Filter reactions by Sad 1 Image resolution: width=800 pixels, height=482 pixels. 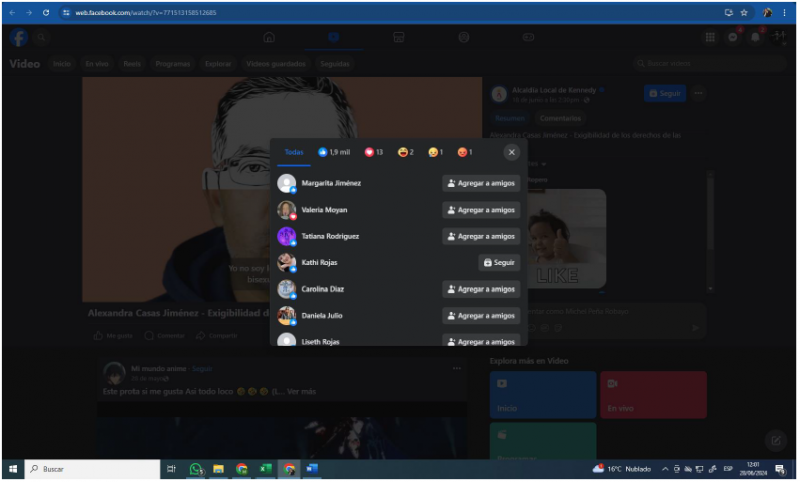click(x=436, y=153)
